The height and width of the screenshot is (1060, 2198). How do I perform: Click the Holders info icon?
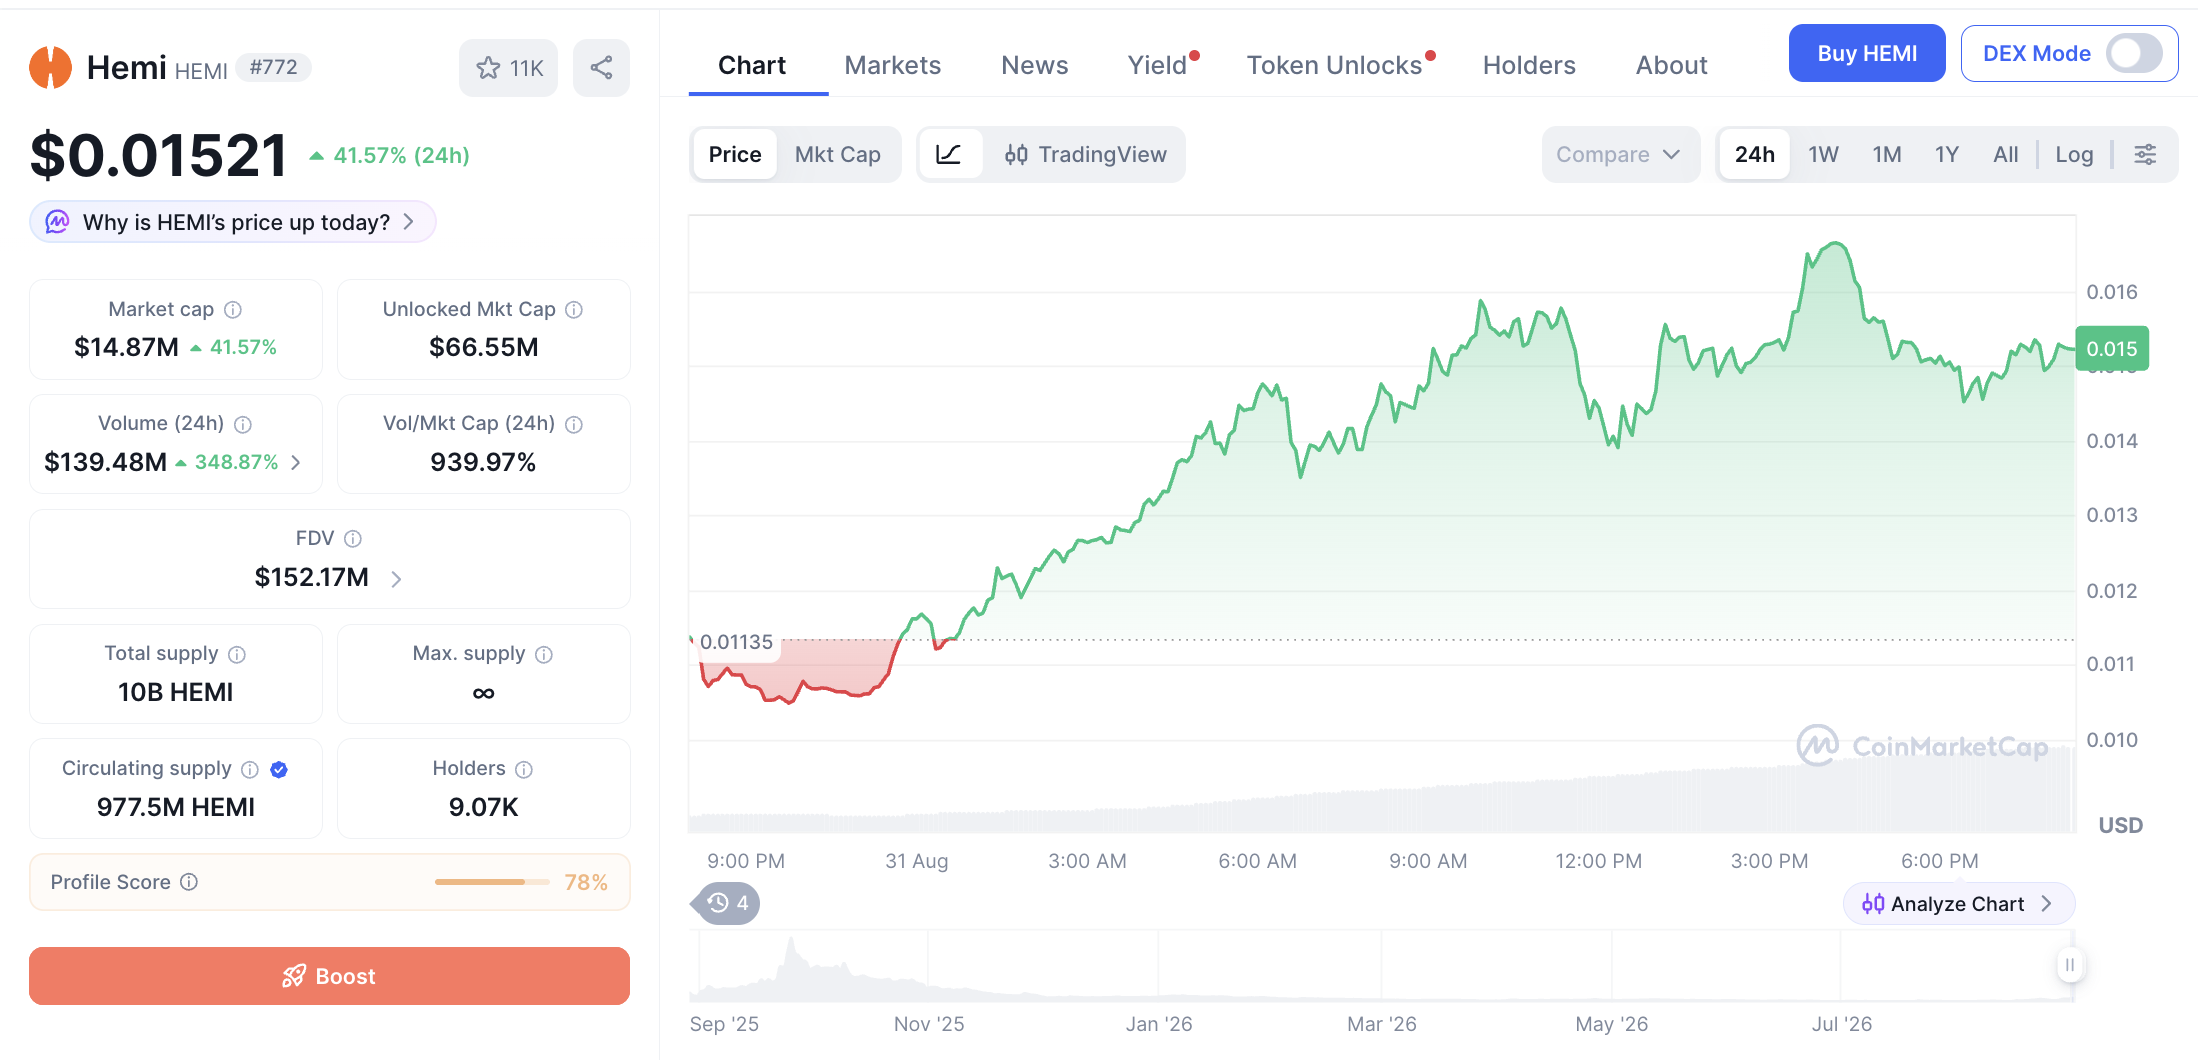pyautogui.click(x=524, y=769)
